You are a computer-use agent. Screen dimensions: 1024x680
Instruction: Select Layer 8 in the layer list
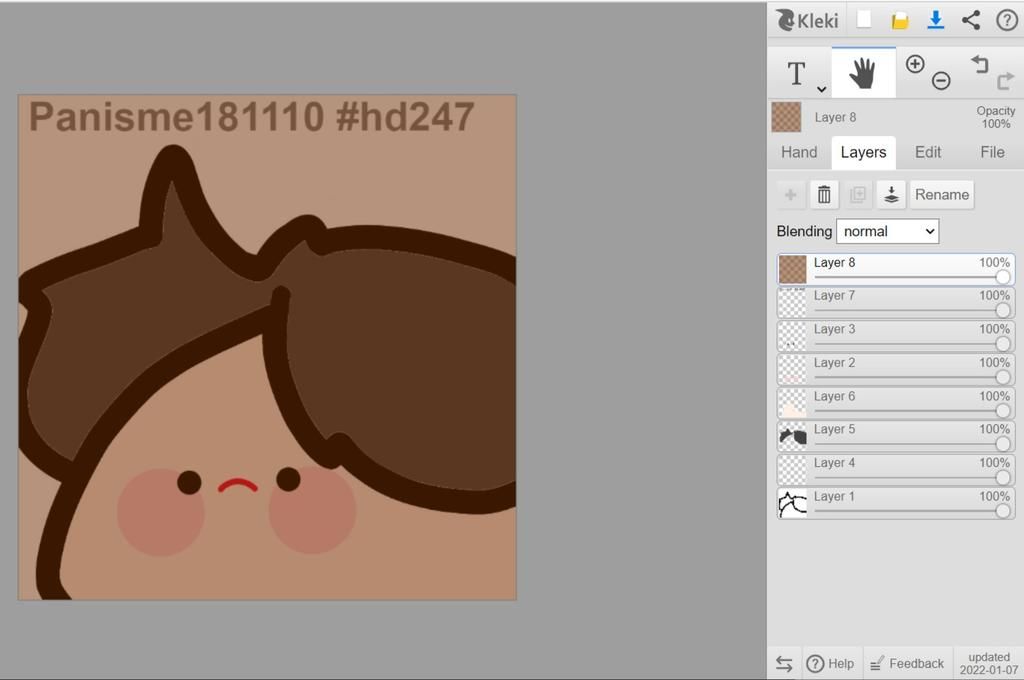(x=896, y=269)
